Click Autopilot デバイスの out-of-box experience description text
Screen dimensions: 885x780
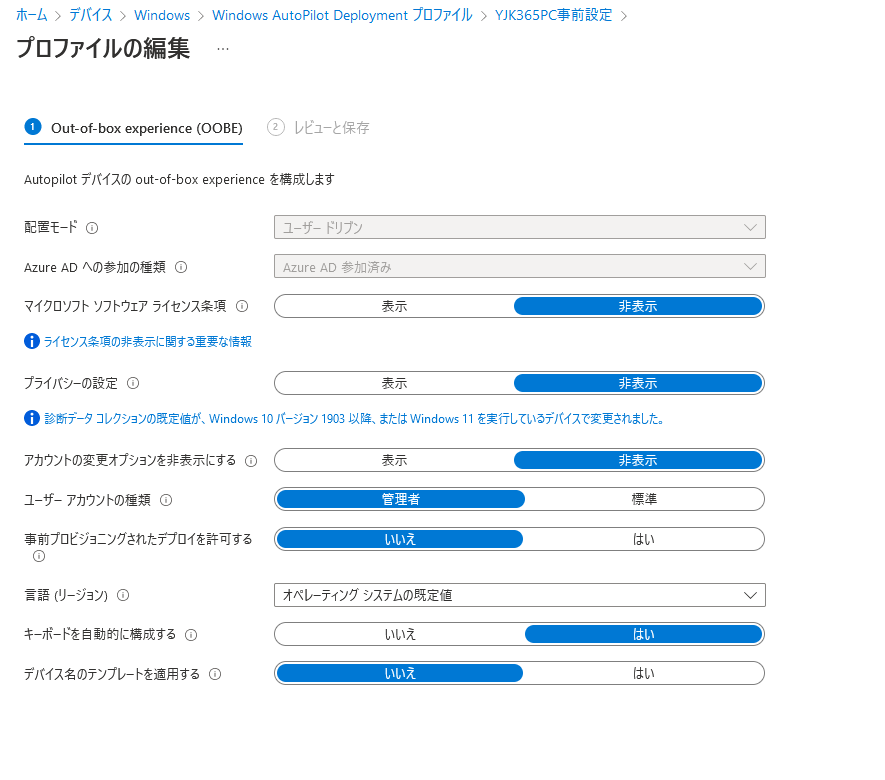click(x=179, y=179)
